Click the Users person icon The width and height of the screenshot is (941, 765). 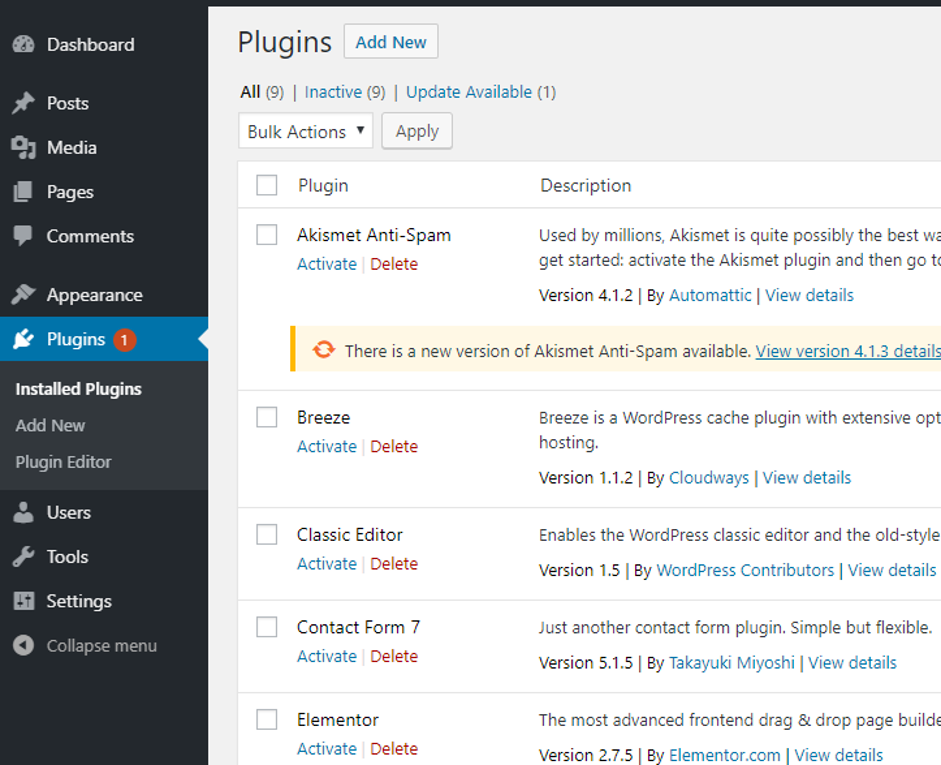[23, 512]
